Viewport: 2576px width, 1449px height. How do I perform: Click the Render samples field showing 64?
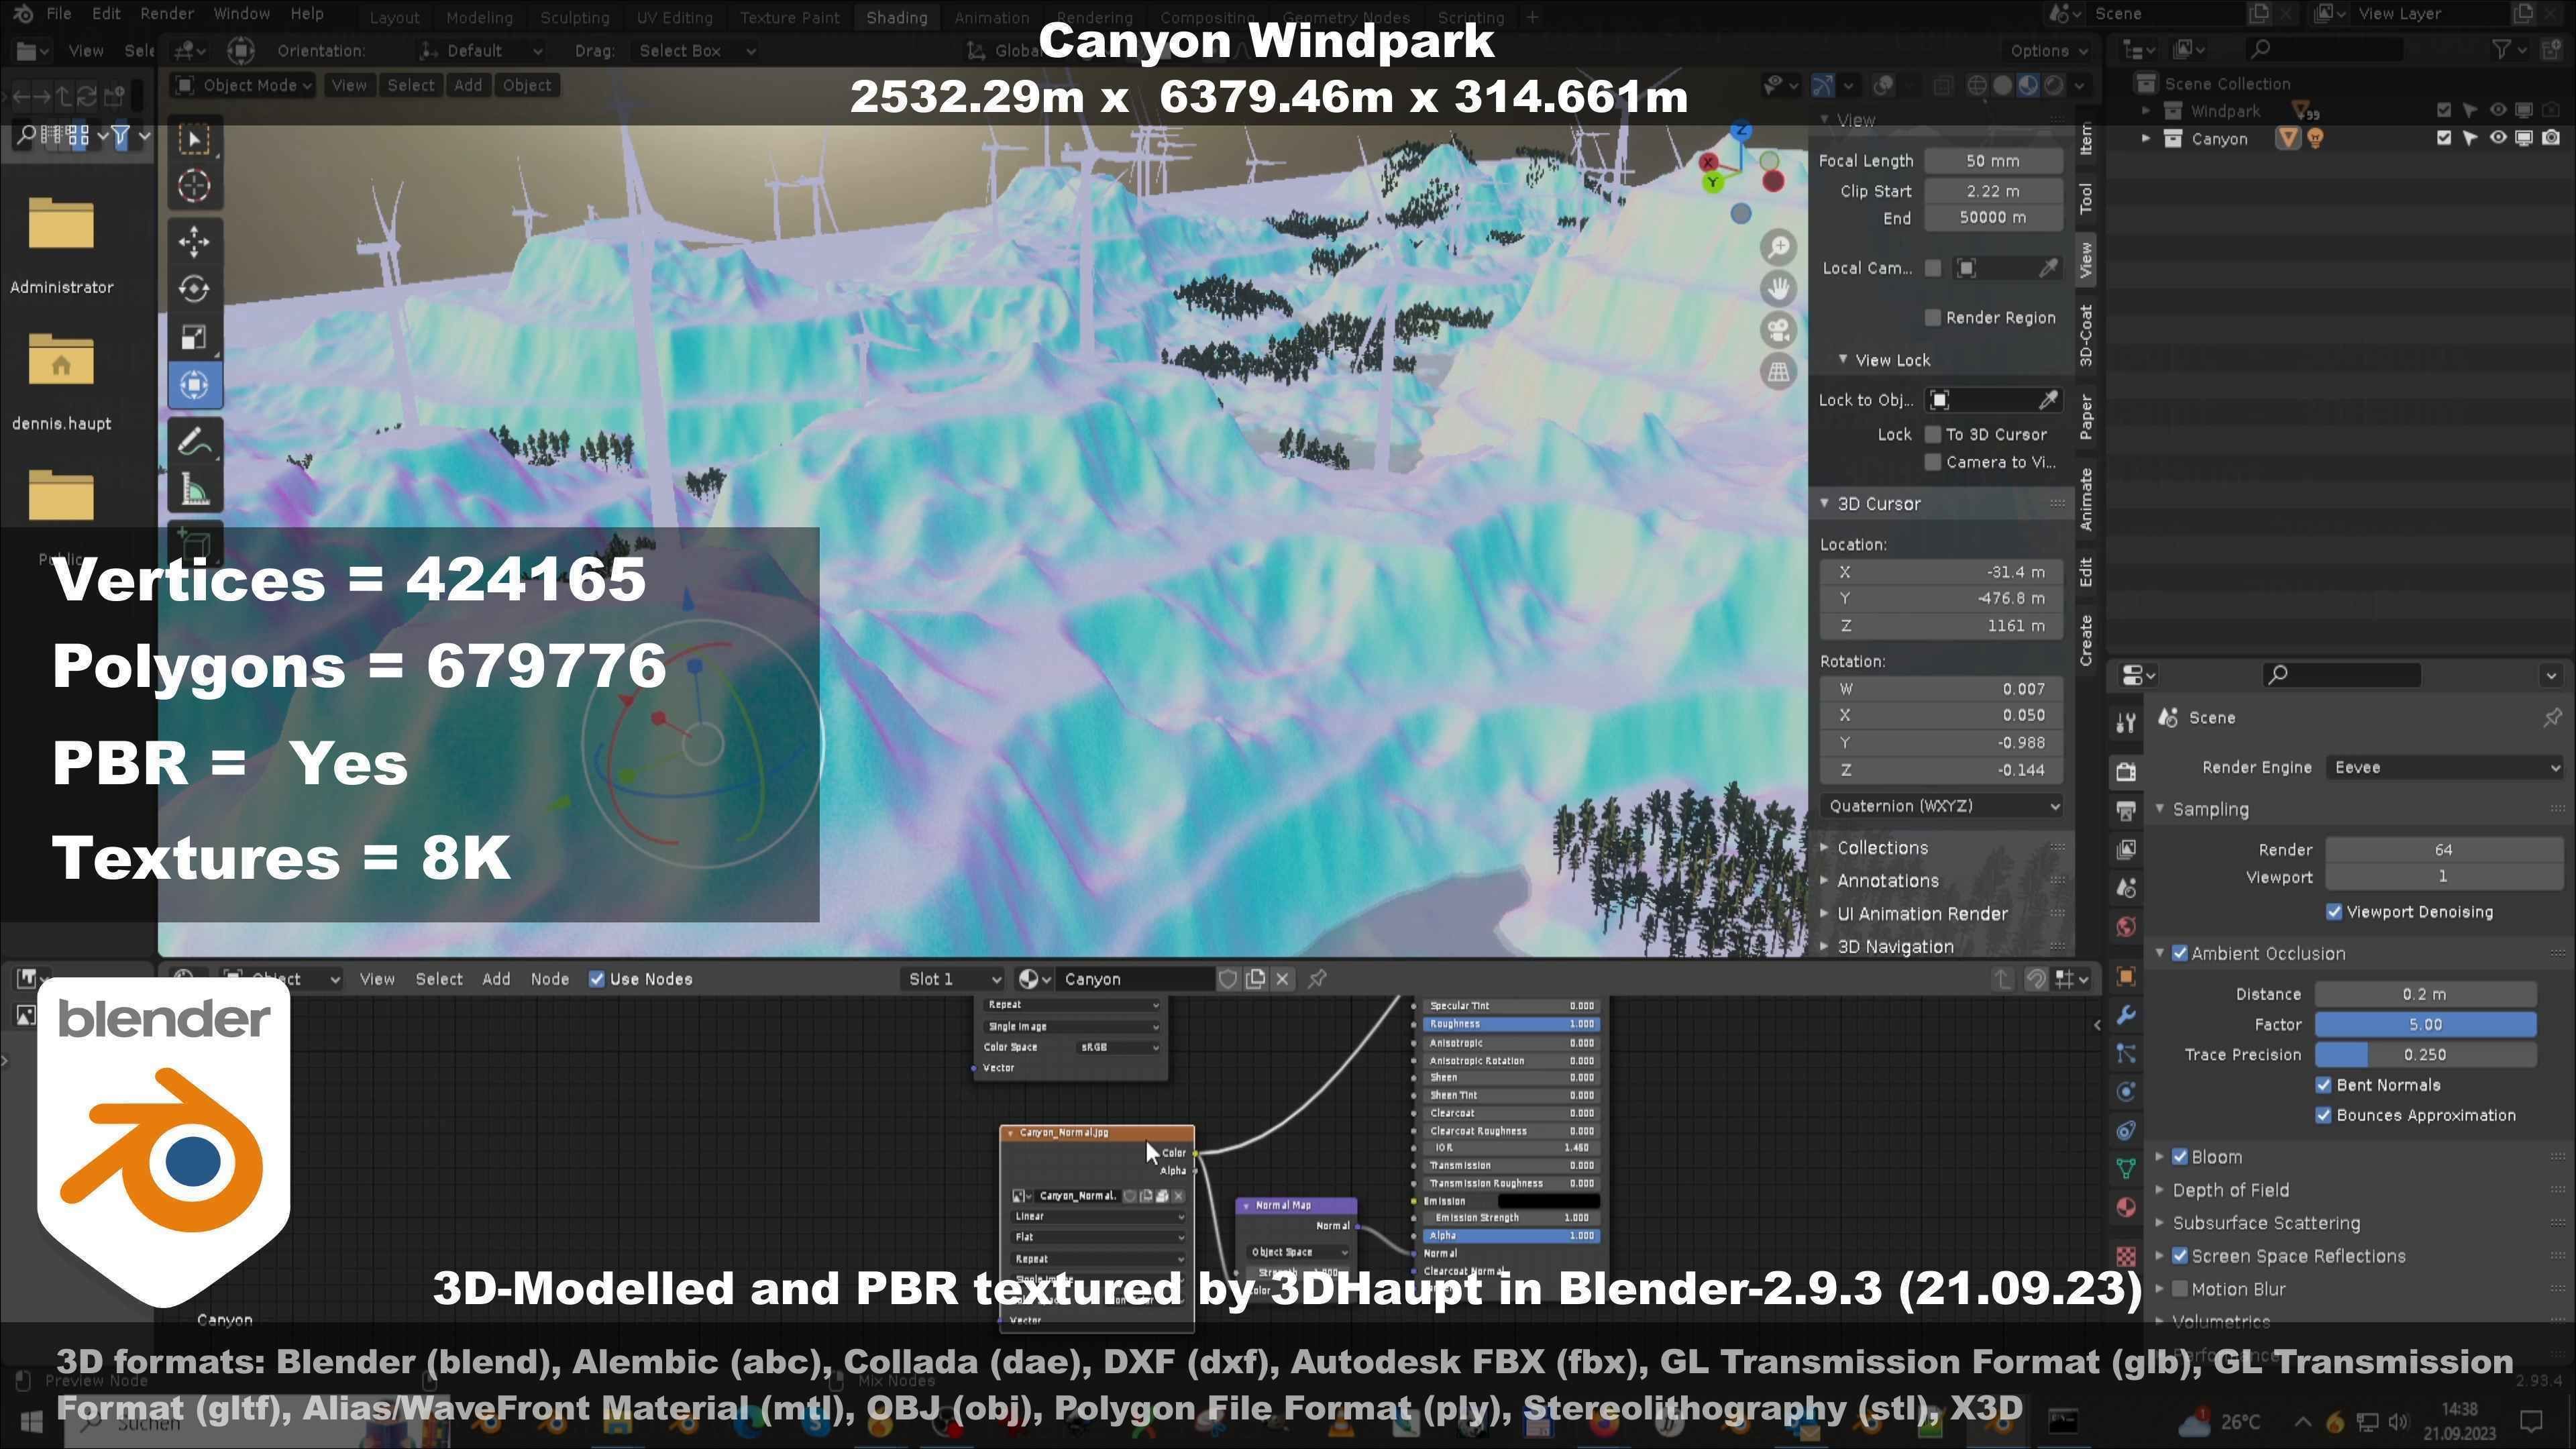(x=2444, y=849)
